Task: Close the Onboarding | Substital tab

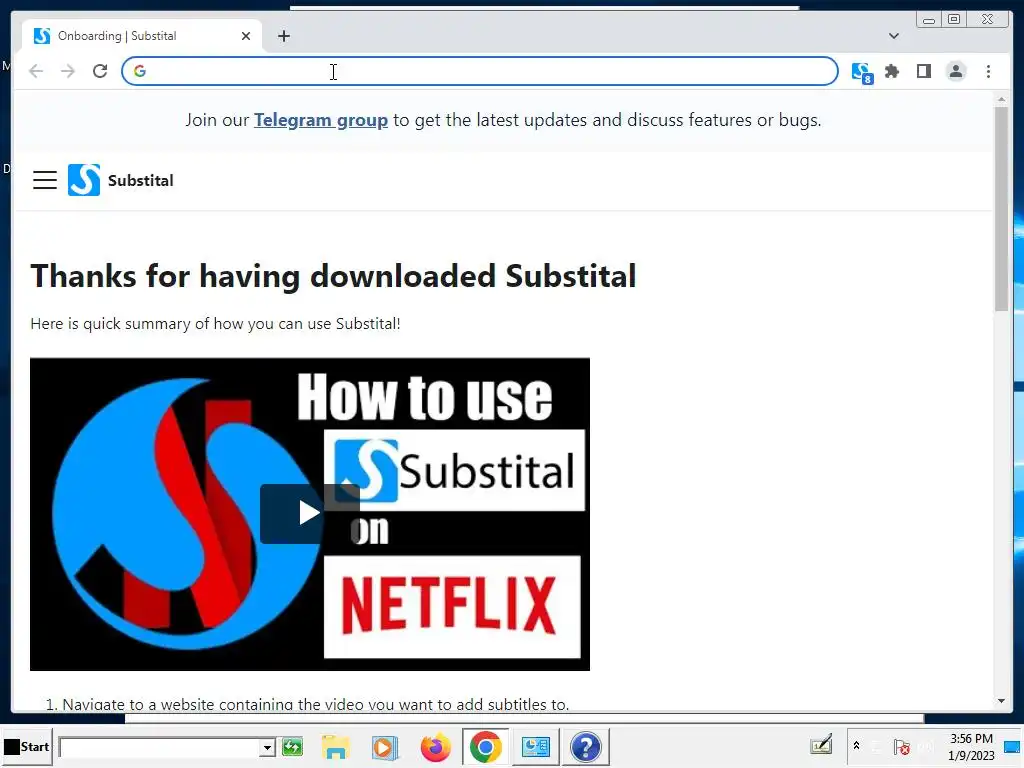Action: click(x=246, y=36)
